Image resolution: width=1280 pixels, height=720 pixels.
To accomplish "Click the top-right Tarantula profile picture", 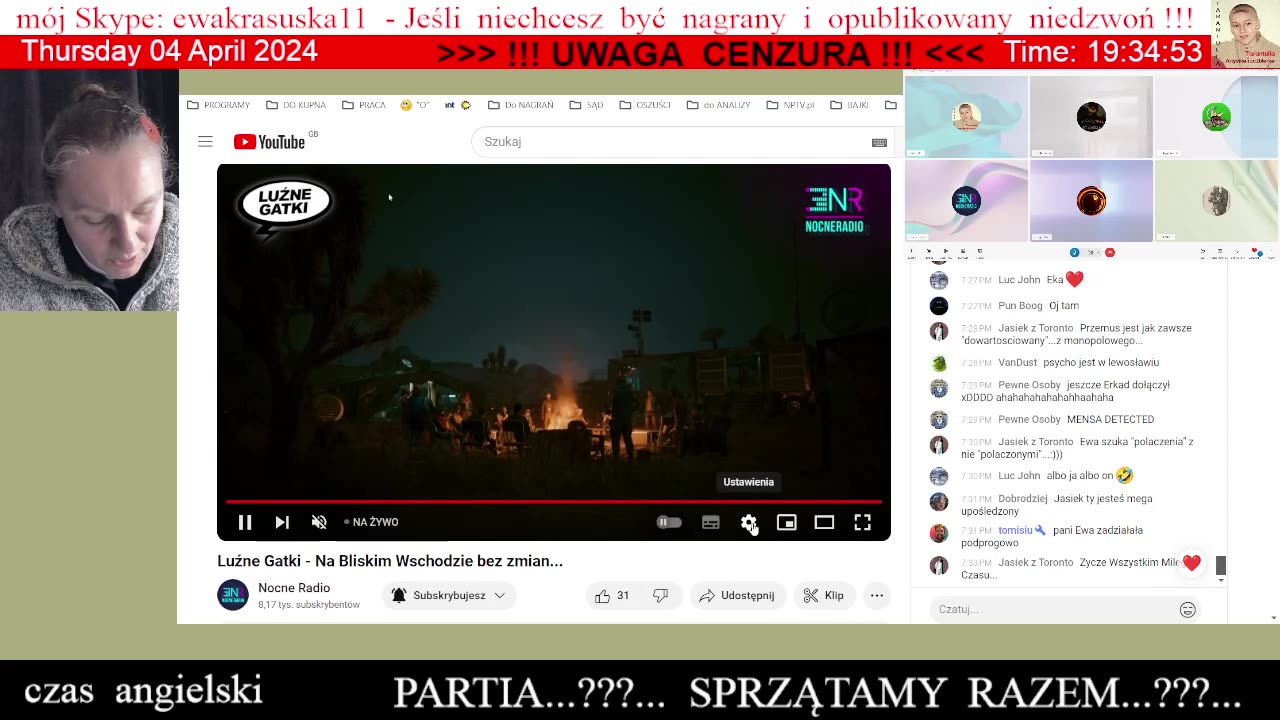I will [x=1245, y=34].
